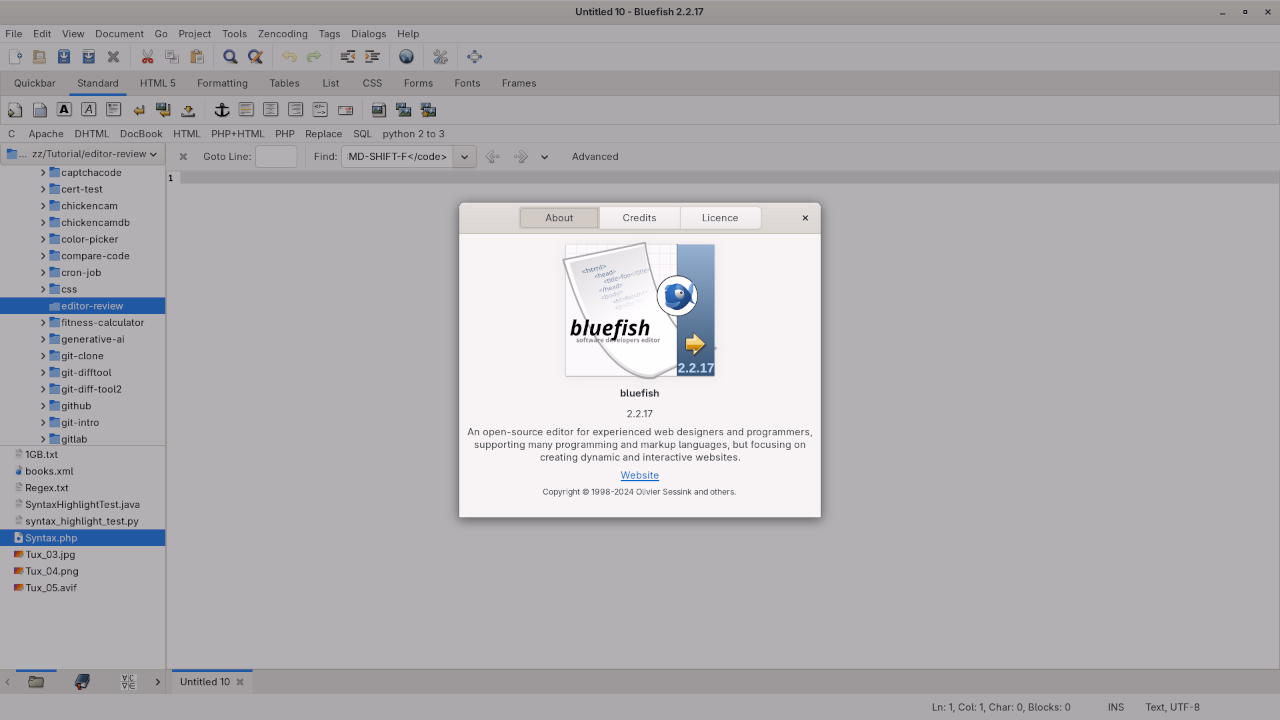Click the Cut scissors icon
The height and width of the screenshot is (720, 1280).
pos(147,57)
